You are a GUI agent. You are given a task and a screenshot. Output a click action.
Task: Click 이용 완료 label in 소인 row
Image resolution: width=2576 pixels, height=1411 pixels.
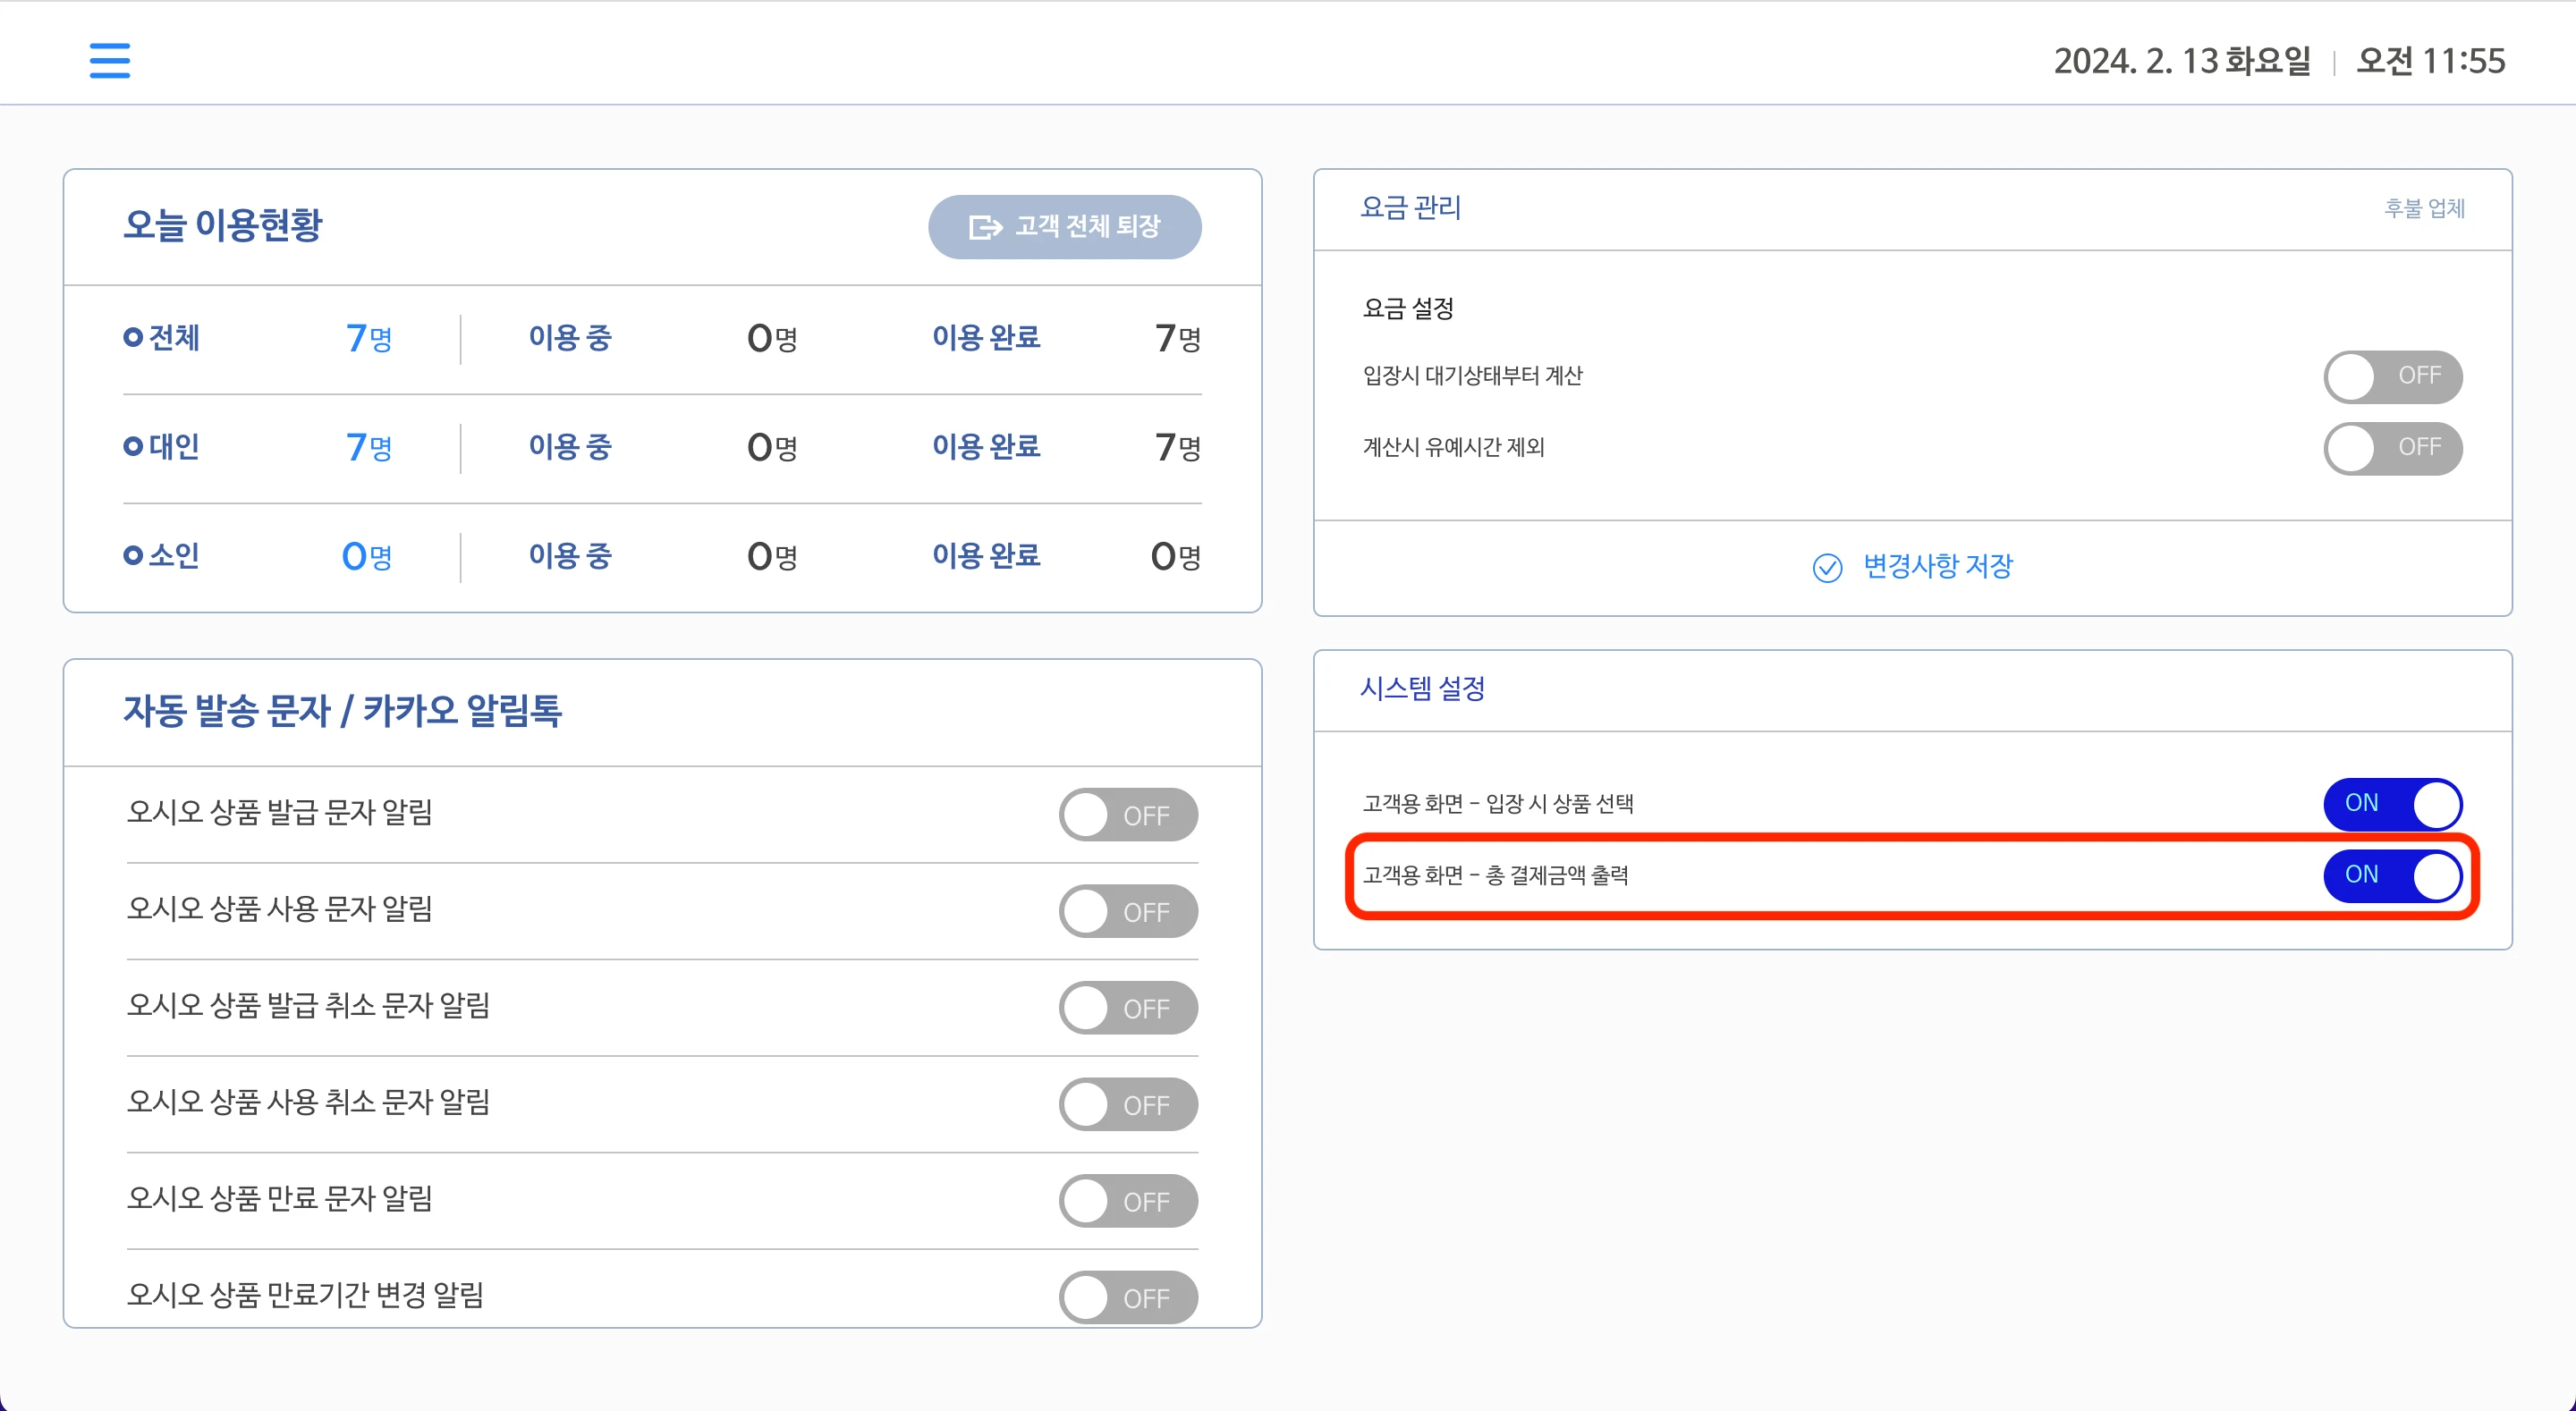[986, 556]
